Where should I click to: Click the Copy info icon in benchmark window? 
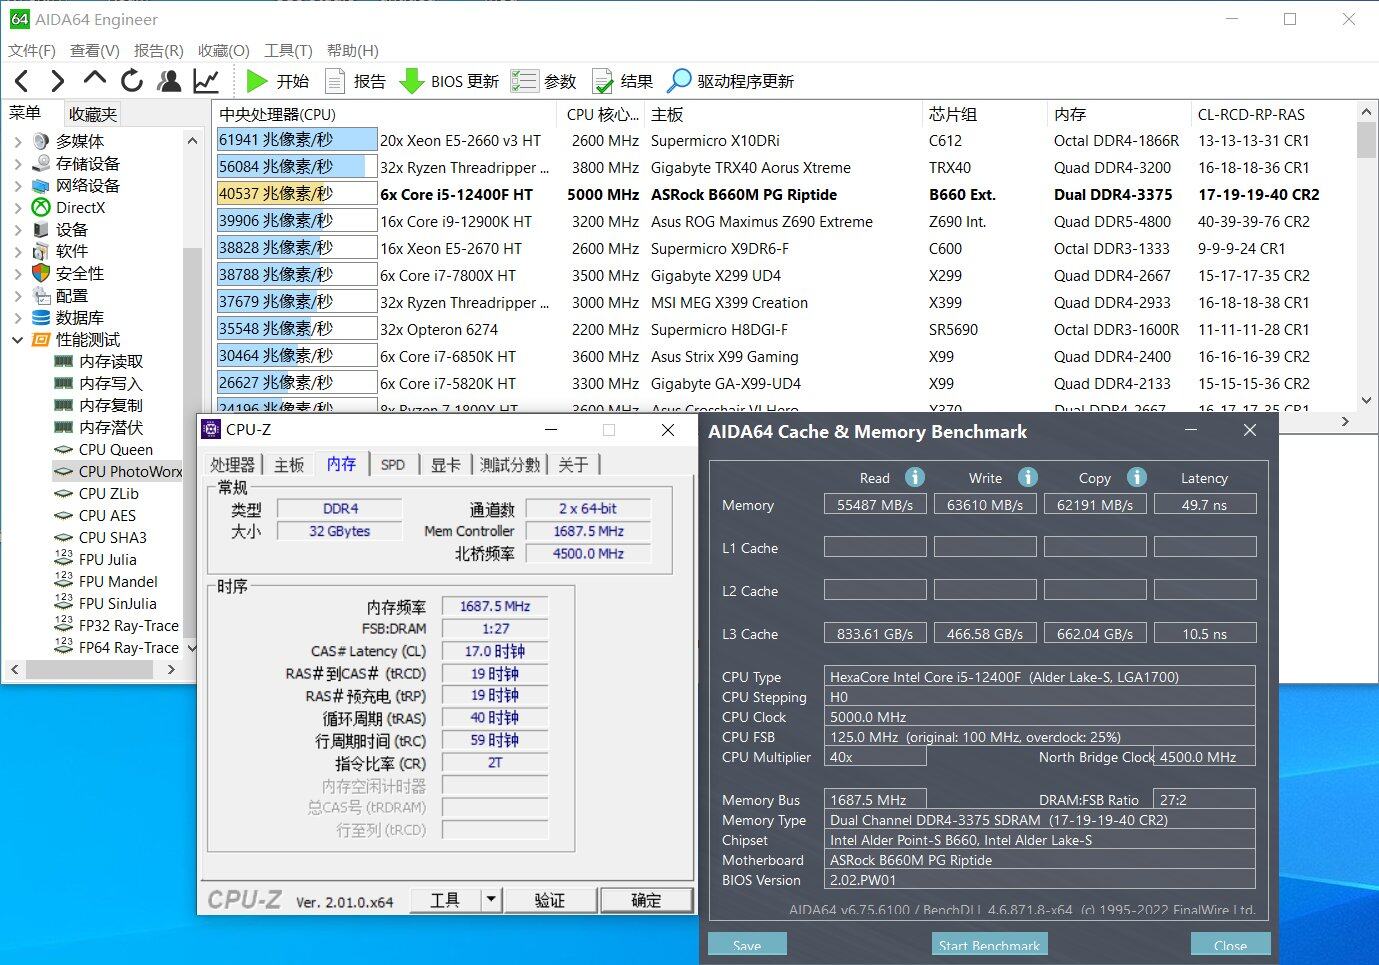pyautogui.click(x=1137, y=477)
